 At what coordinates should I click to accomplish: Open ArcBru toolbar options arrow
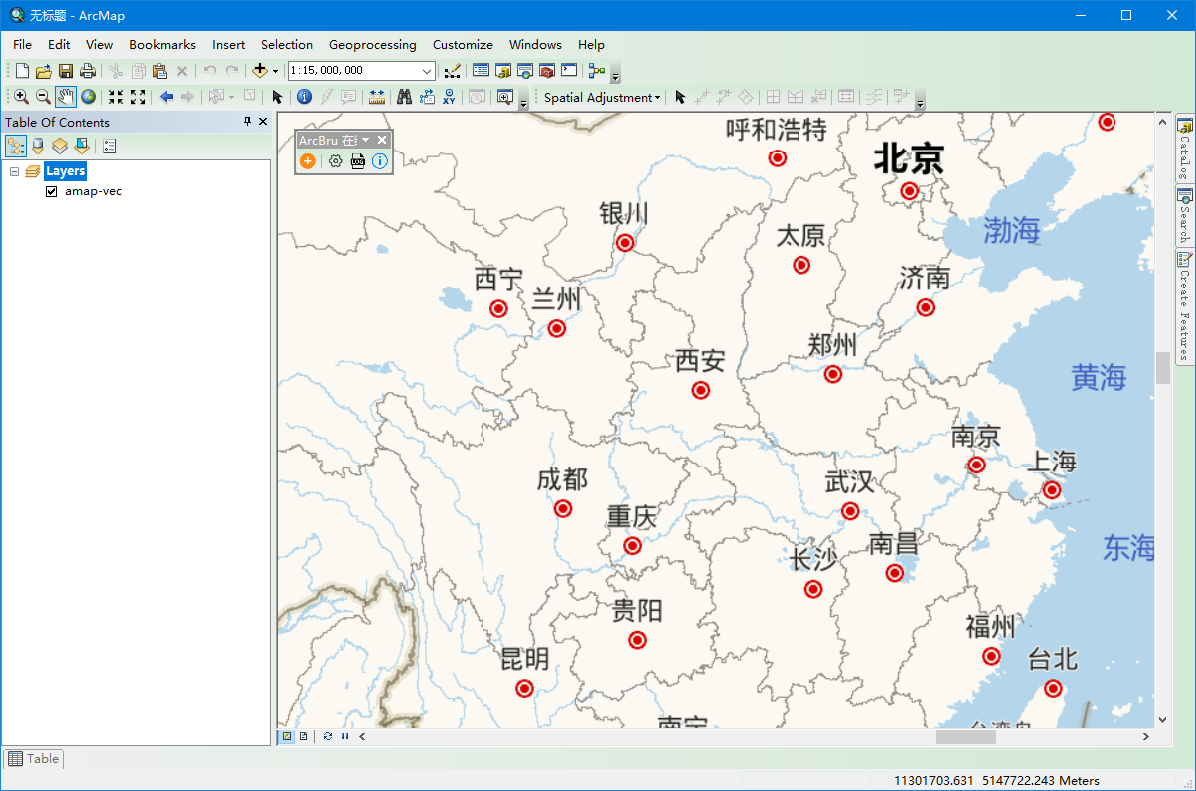click(x=366, y=140)
